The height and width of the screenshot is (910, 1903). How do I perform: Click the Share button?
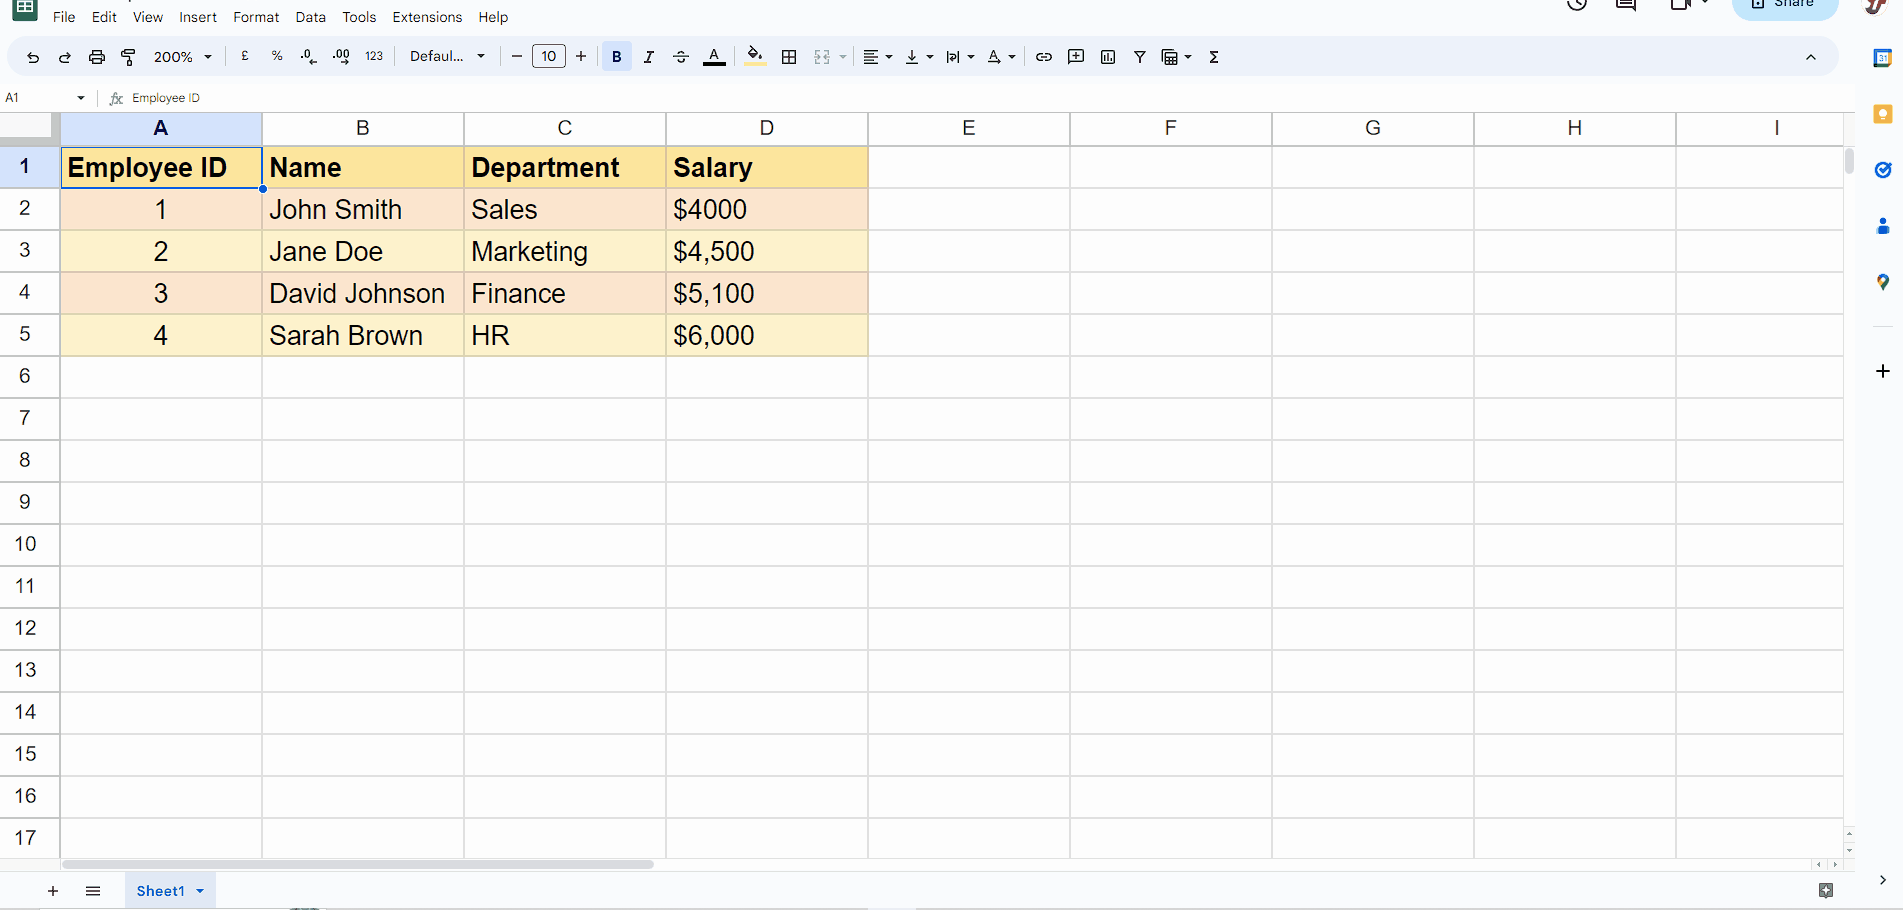pyautogui.click(x=1785, y=5)
